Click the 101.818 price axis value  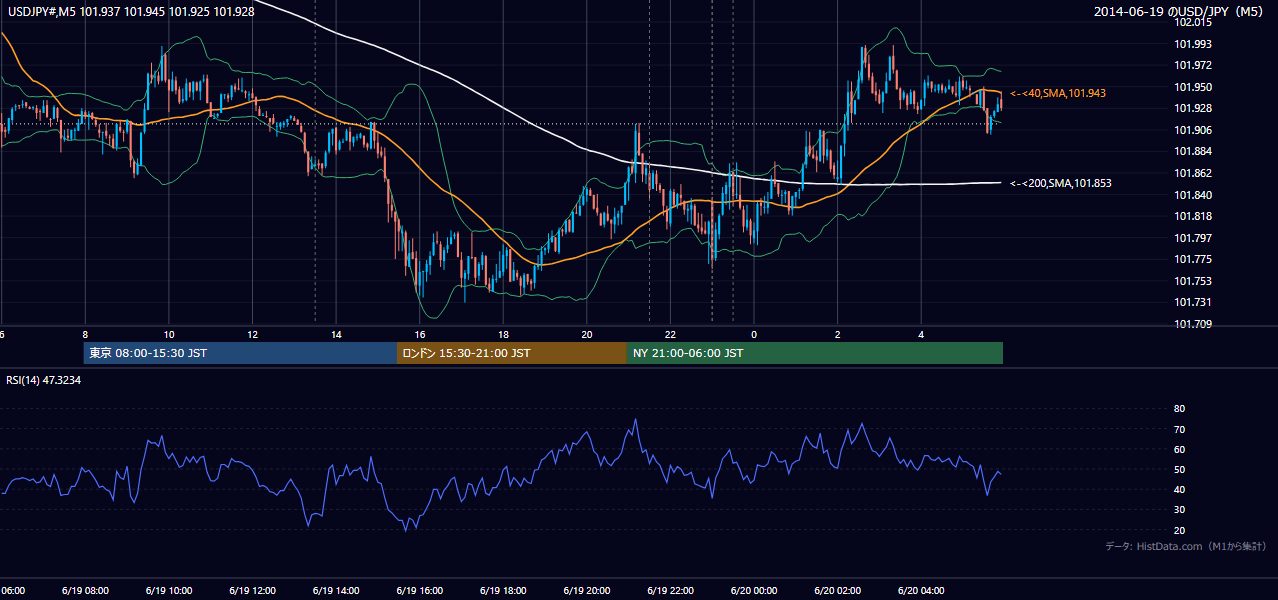1192,216
